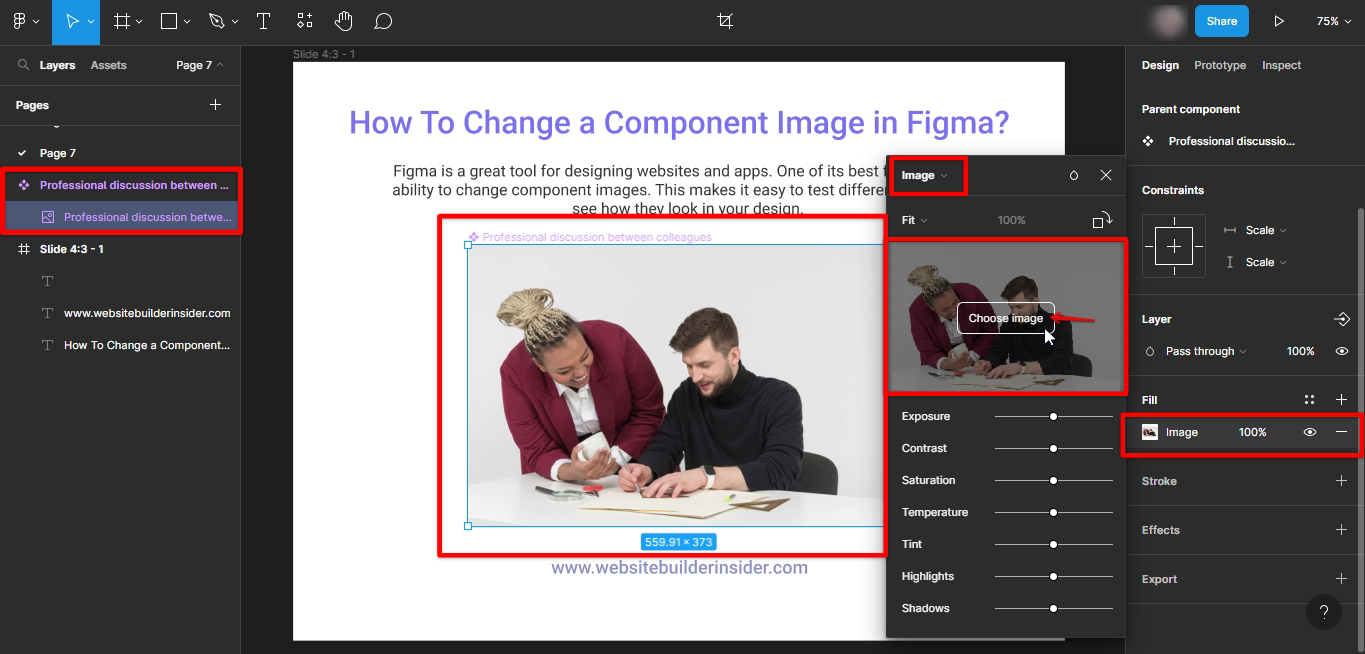The height and width of the screenshot is (654, 1365).
Task: Click the Present play icon
Action: pos(1278,21)
